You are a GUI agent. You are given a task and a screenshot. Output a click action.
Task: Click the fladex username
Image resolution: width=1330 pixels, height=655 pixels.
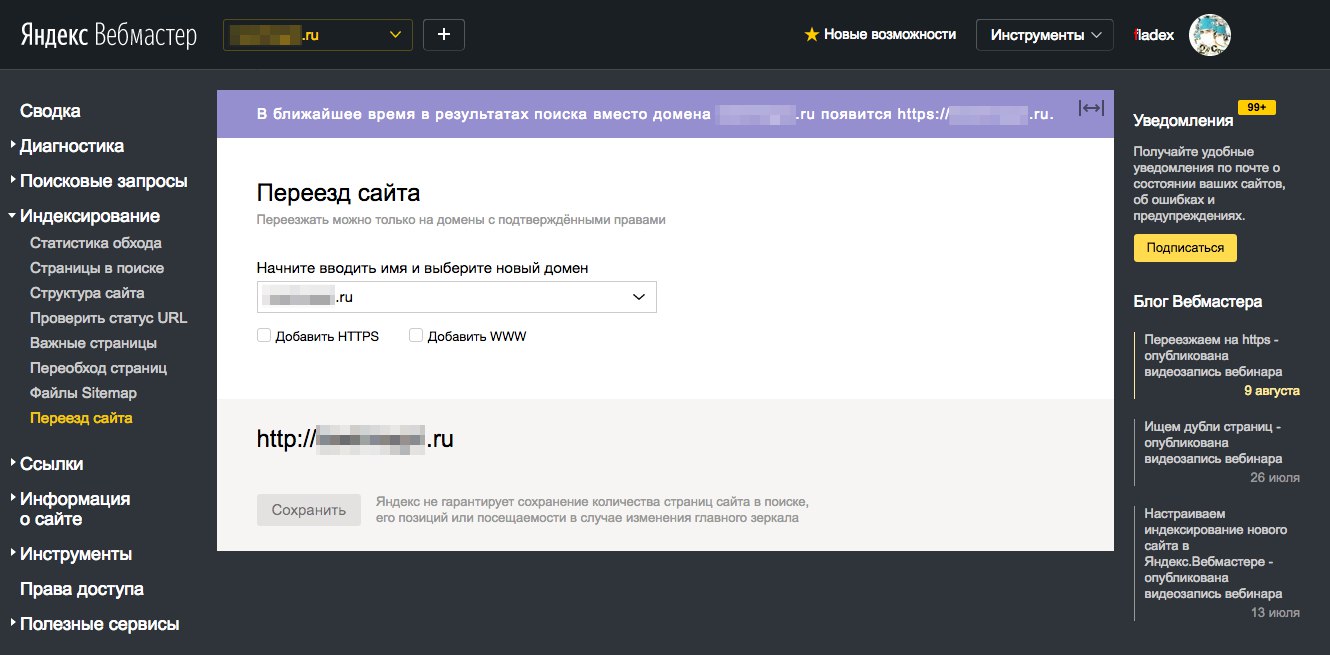(1154, 35)
